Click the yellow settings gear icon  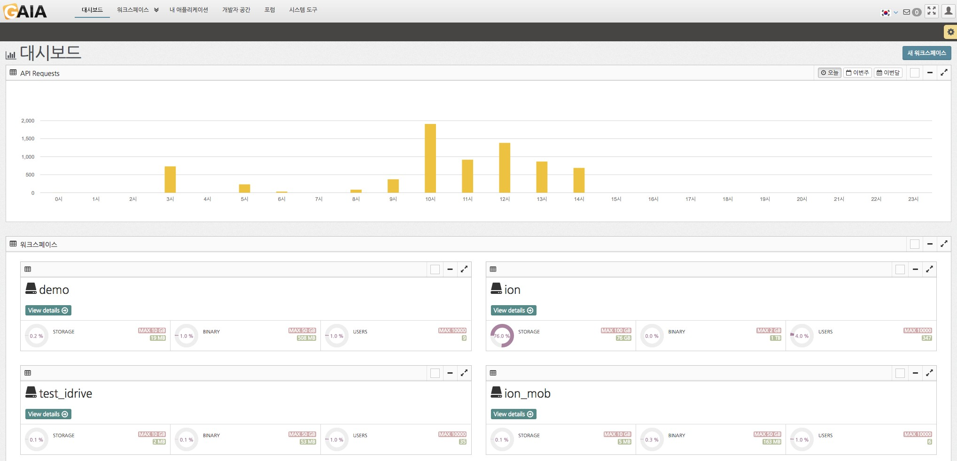[x=950, y=32]
